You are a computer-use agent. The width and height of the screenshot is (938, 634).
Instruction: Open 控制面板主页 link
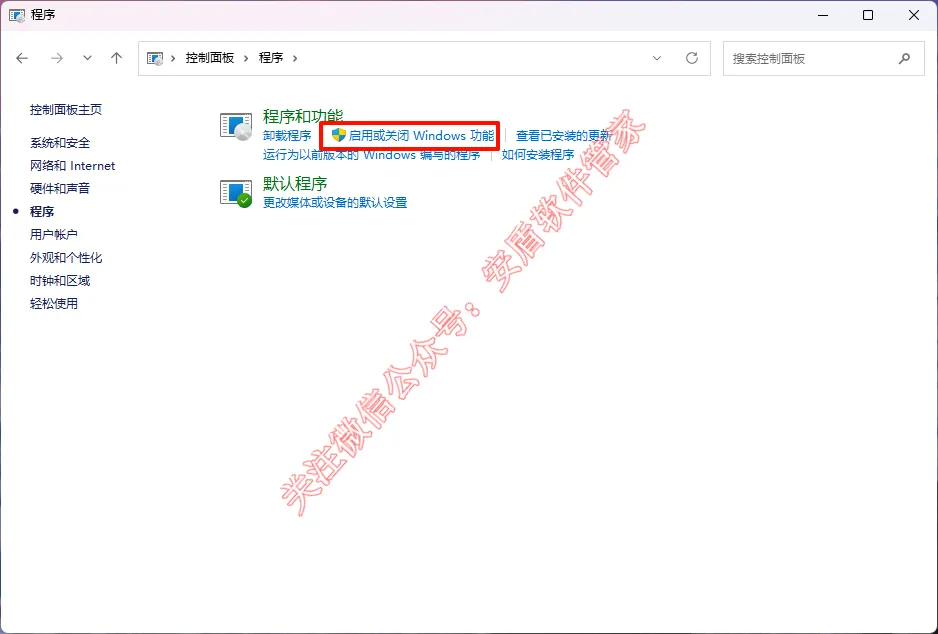coord(66,109)
